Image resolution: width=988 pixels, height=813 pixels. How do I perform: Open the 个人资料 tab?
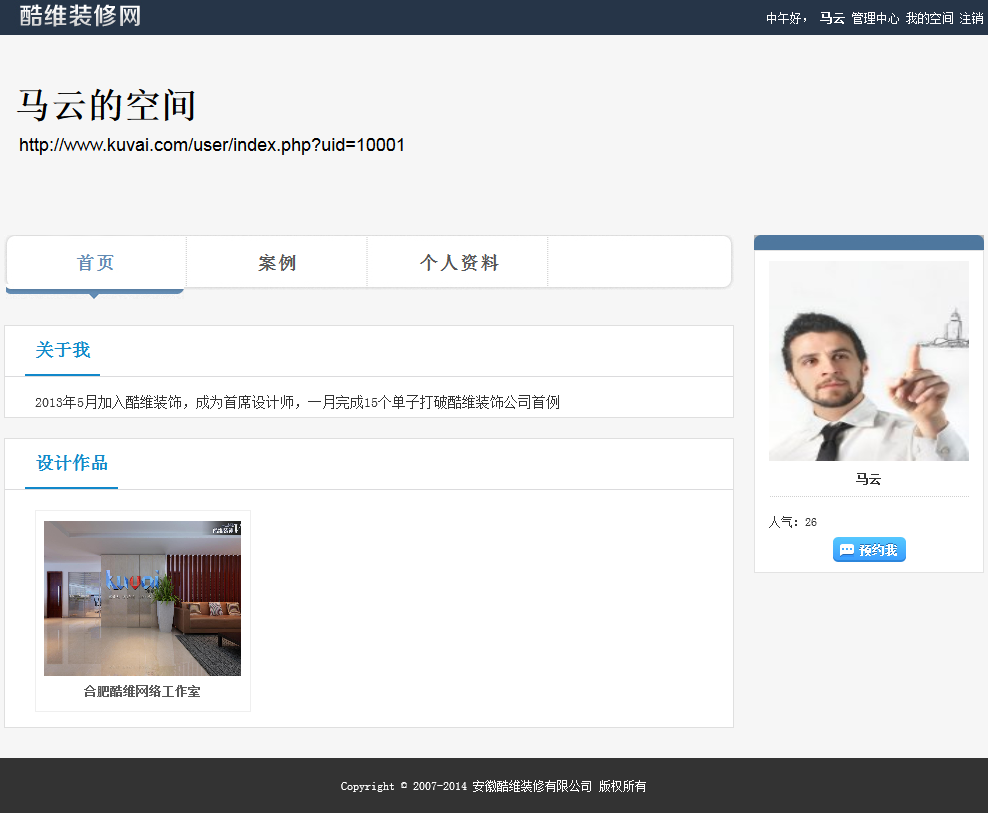pyautogui.click(x=459, y=263)
